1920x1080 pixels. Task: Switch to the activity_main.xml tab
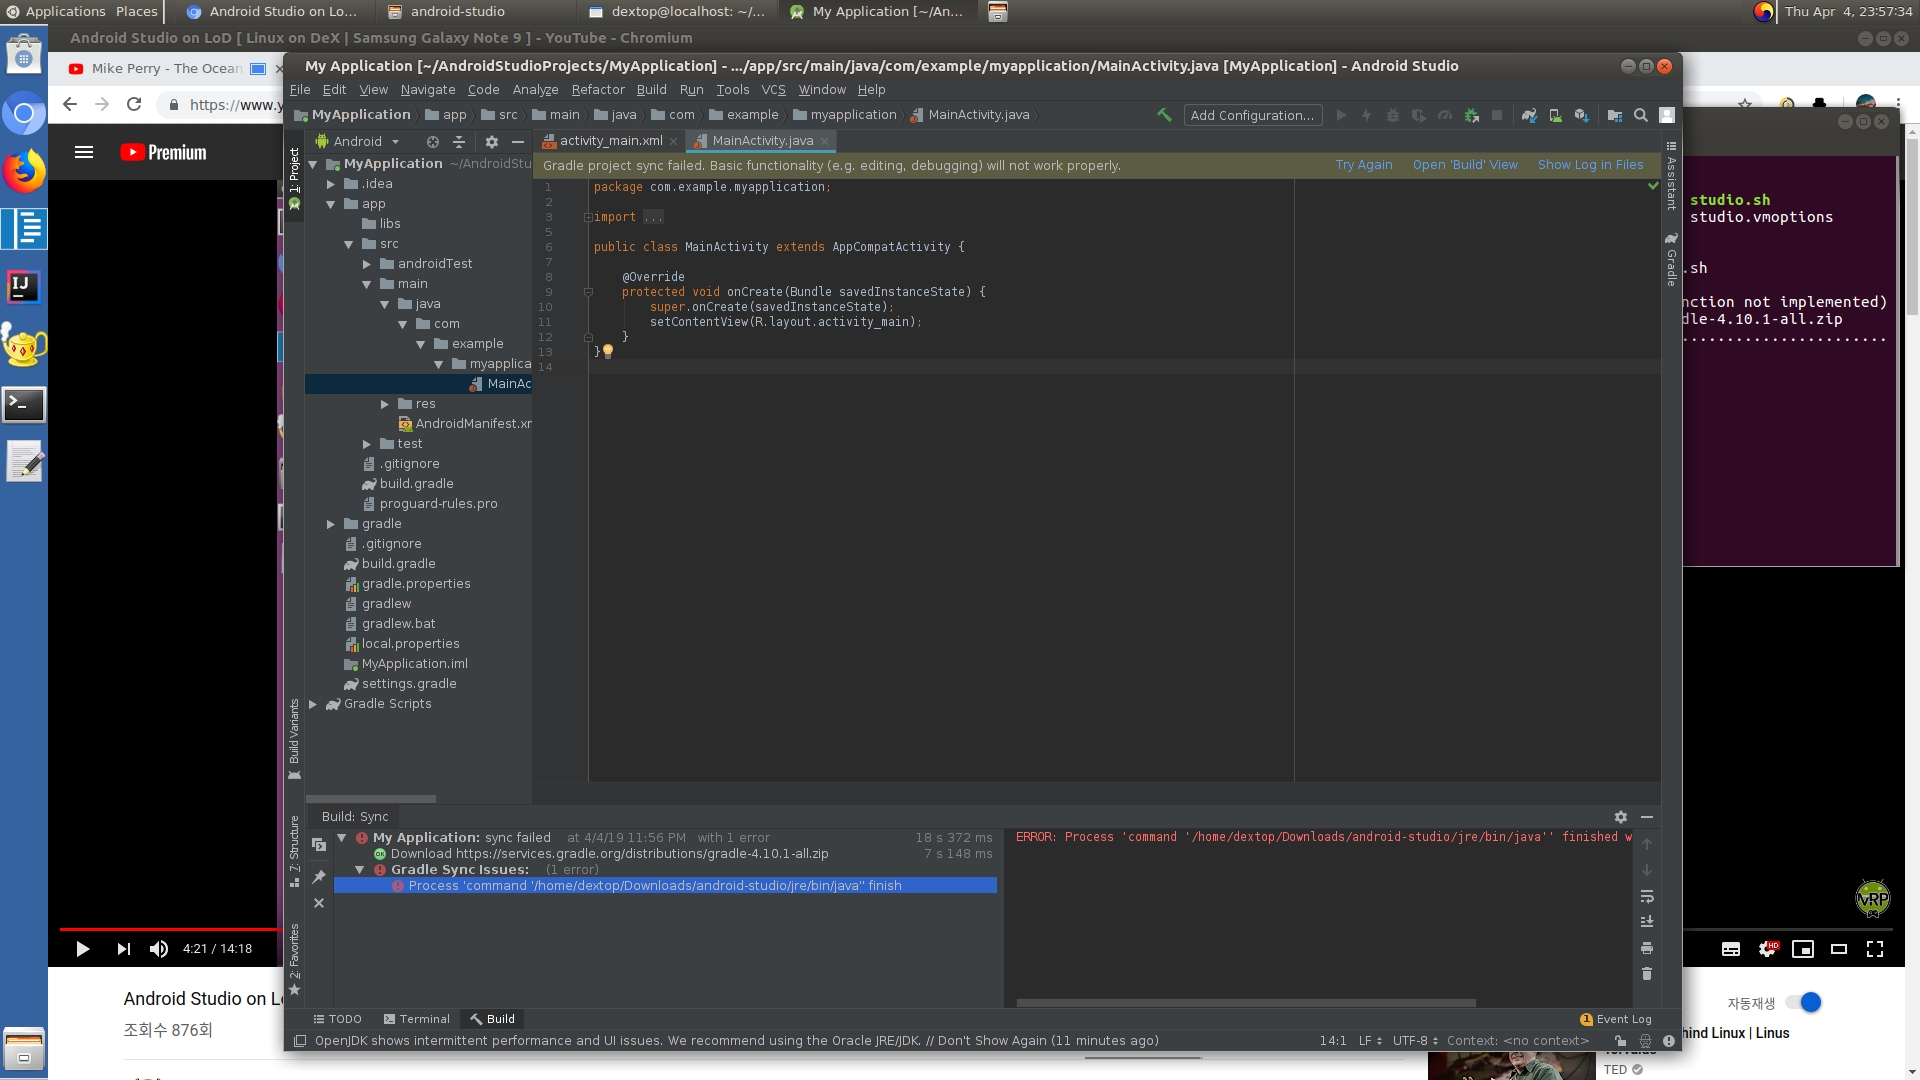609,141
